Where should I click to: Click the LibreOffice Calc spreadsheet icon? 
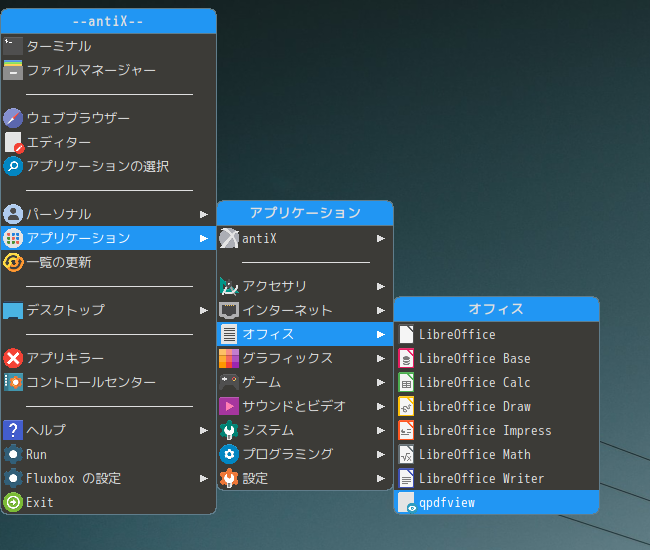(x=406, y=383)
